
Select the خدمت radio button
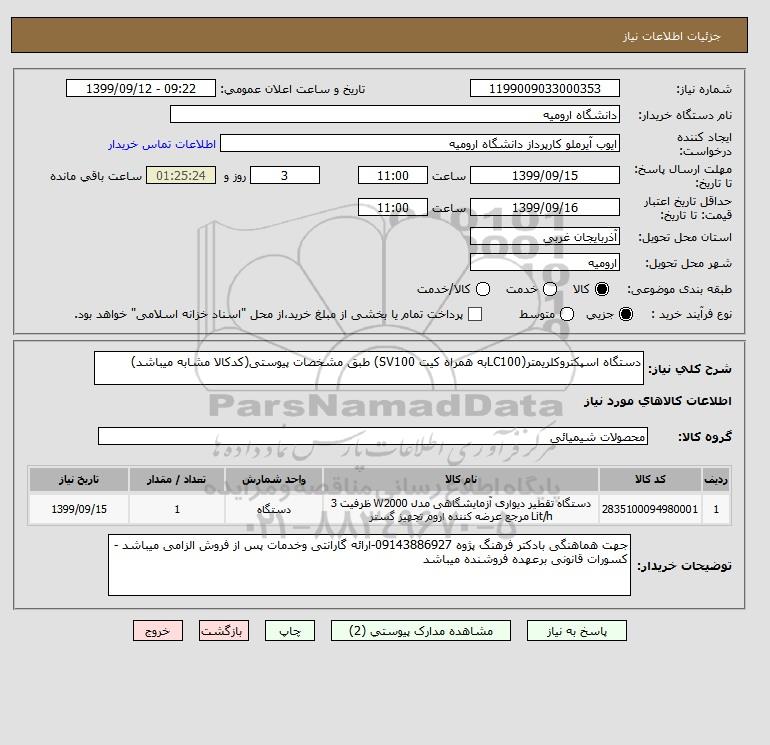tap(550, 289)
